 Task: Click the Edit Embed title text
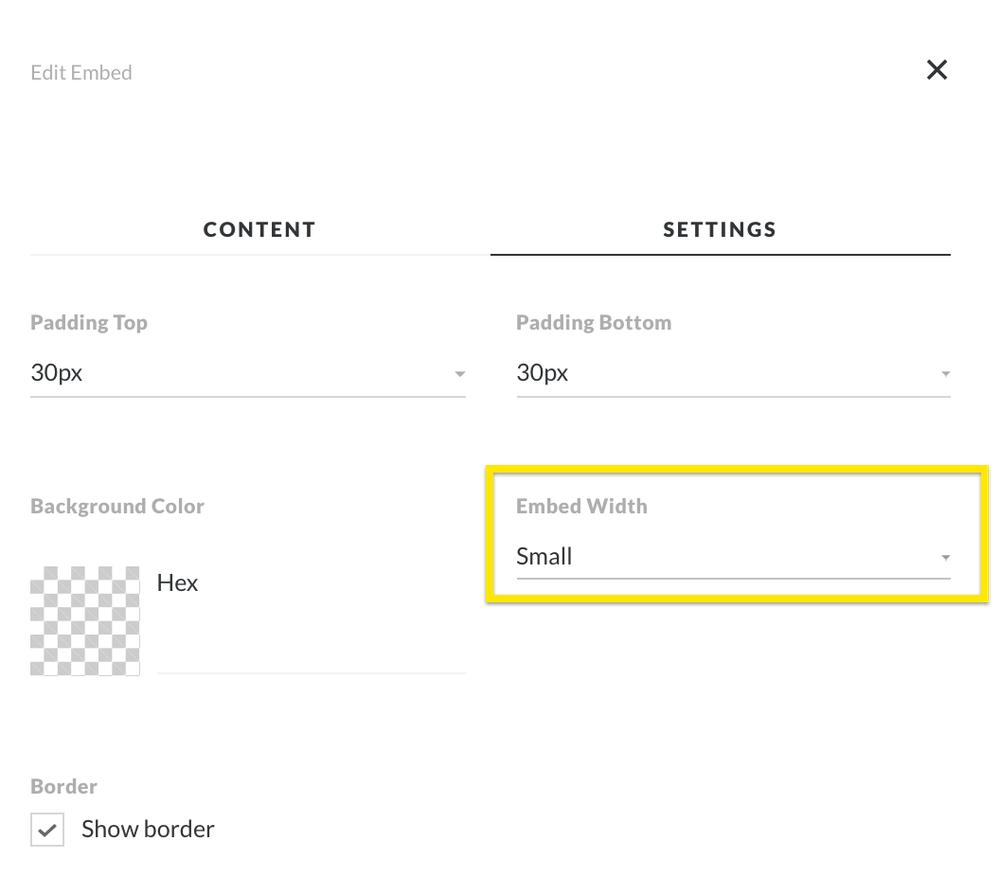click(x=81, y=73)
